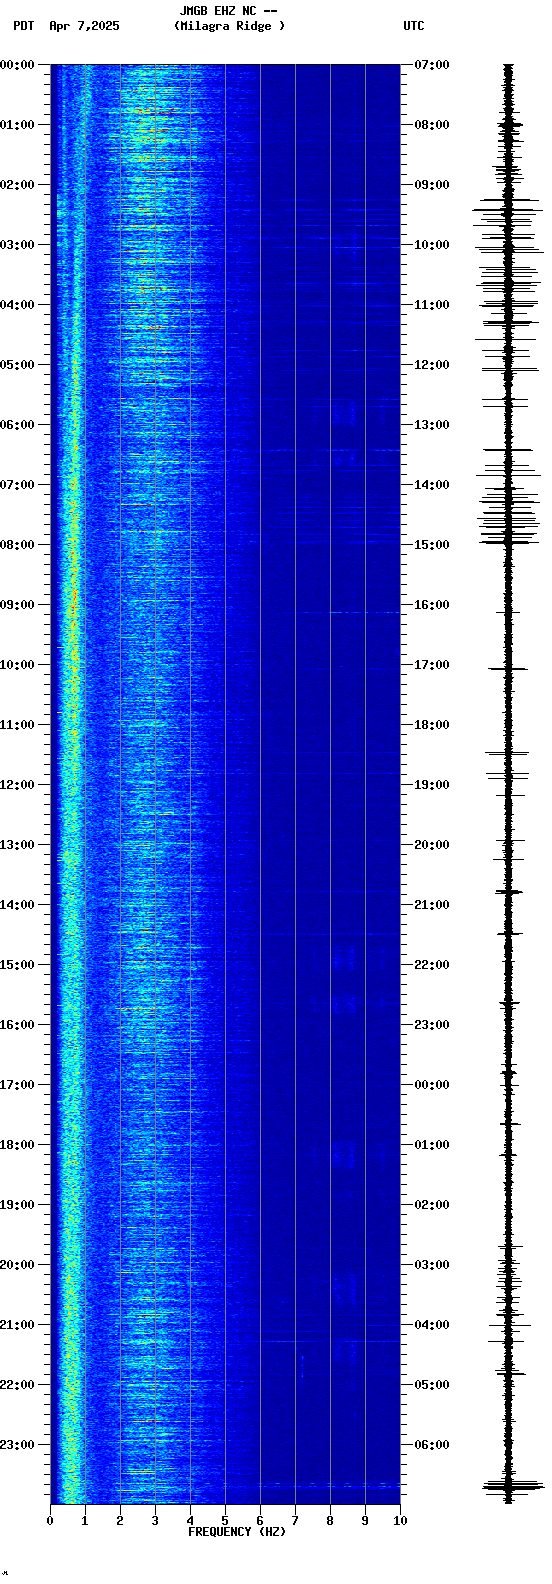Select the 14:00 label on UTC axis
The image size is (552, 1584).
pyautogui.click(x=432, y=485)
